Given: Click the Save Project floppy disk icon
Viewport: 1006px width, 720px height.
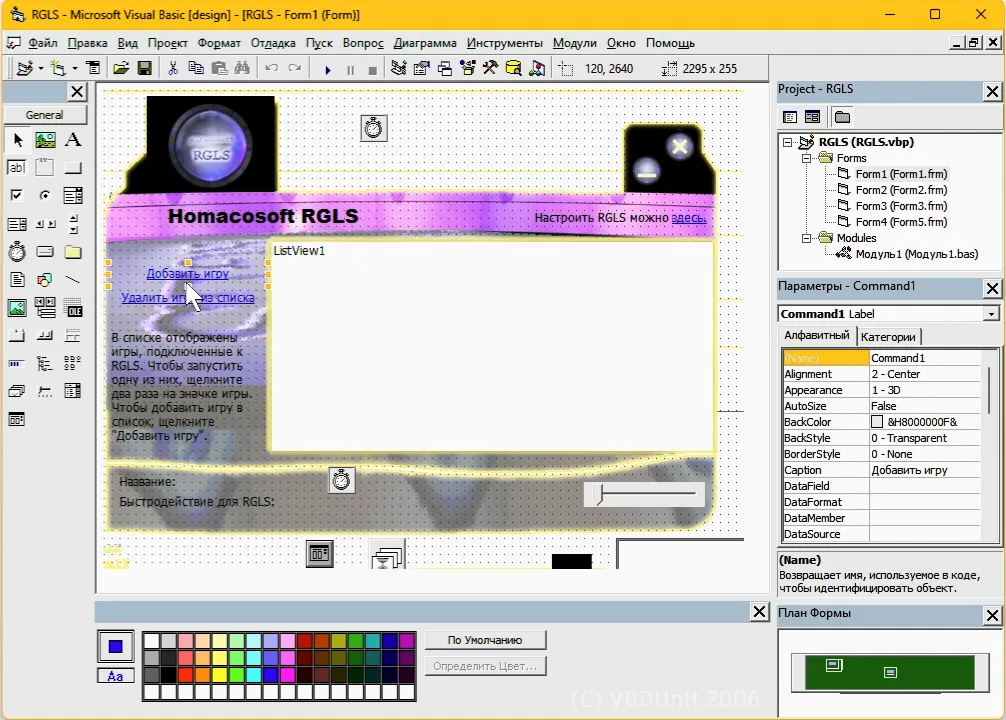Looking at the screenshot, I should [144, 69].
